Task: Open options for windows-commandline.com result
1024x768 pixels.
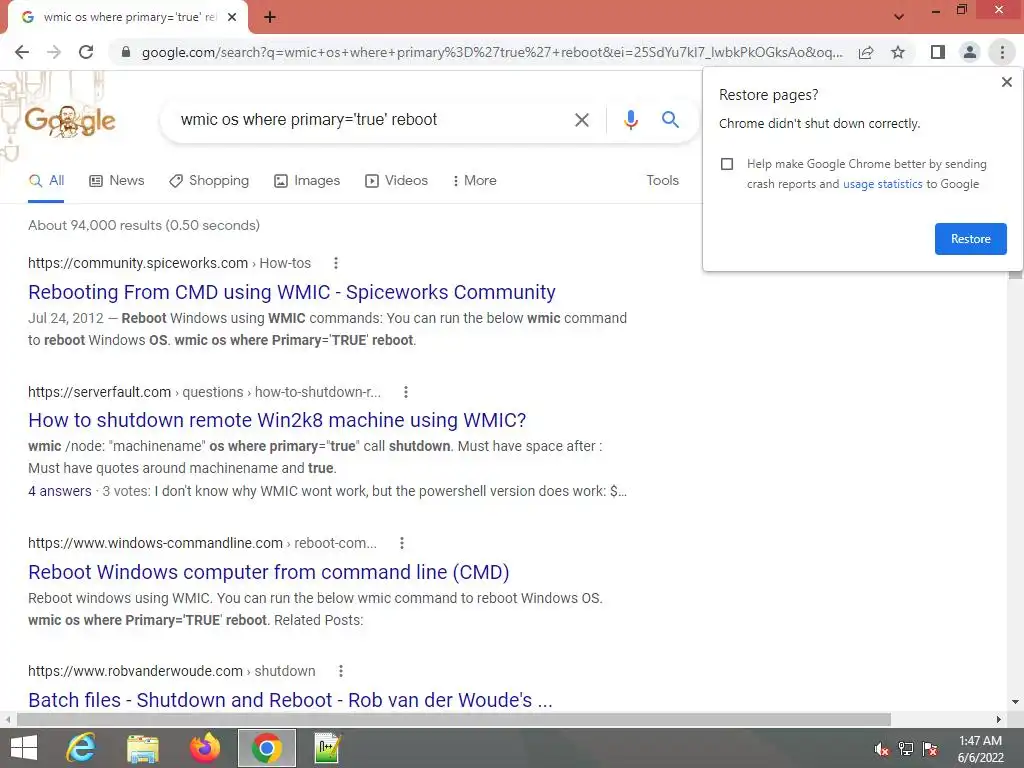Action: (x=402, y=543)
